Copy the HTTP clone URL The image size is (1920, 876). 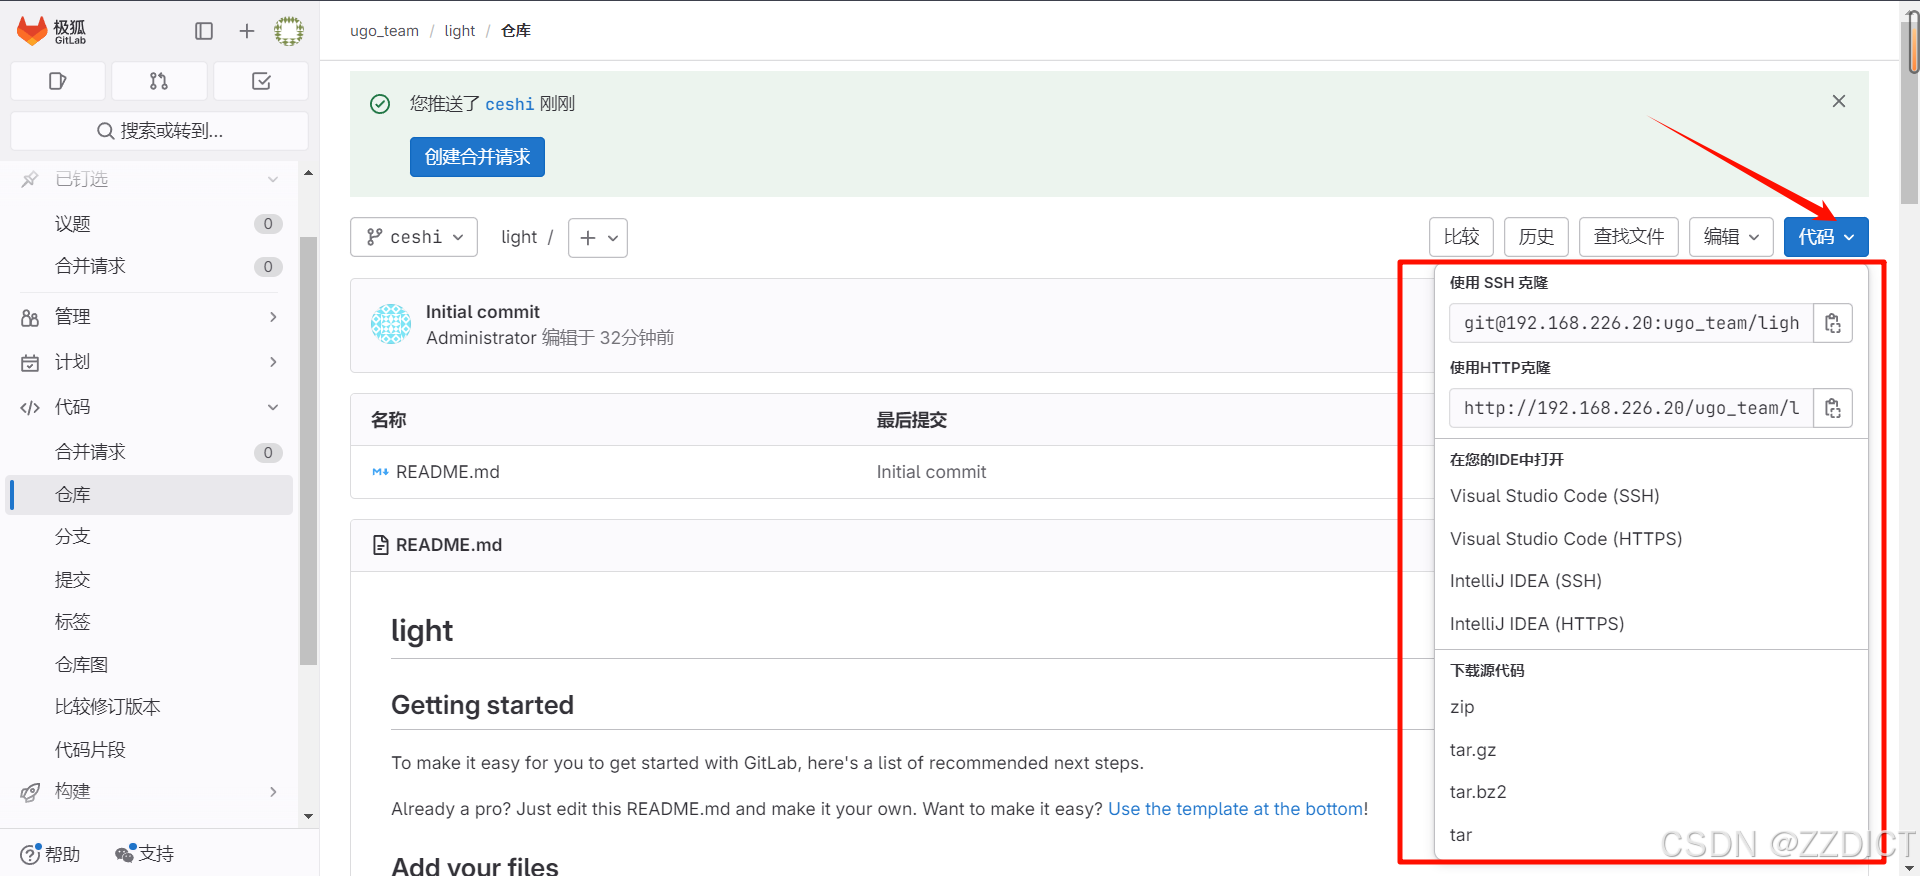[x=1833, y=408]
